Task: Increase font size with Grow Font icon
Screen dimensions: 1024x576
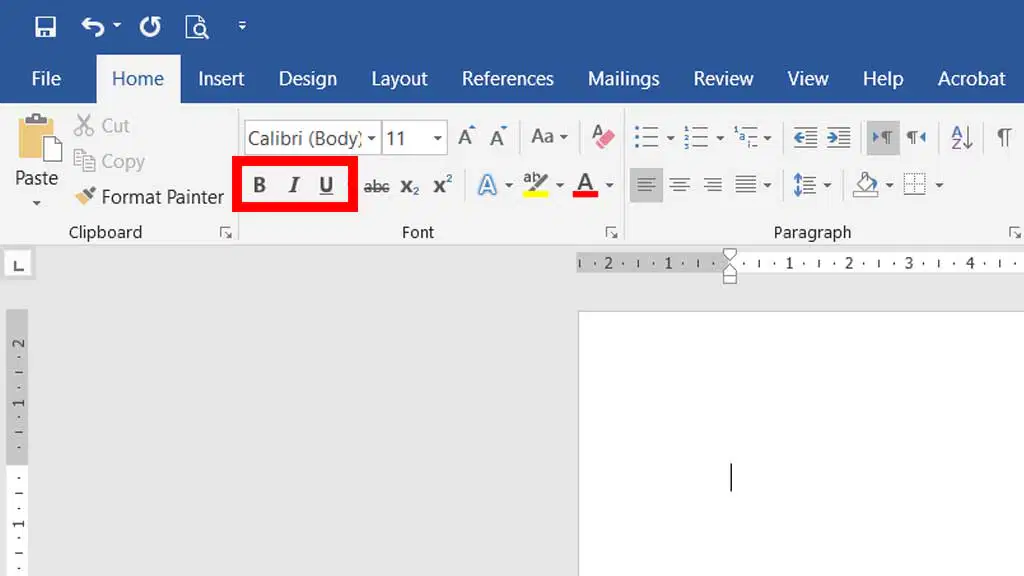Action: tap(466, 136)
